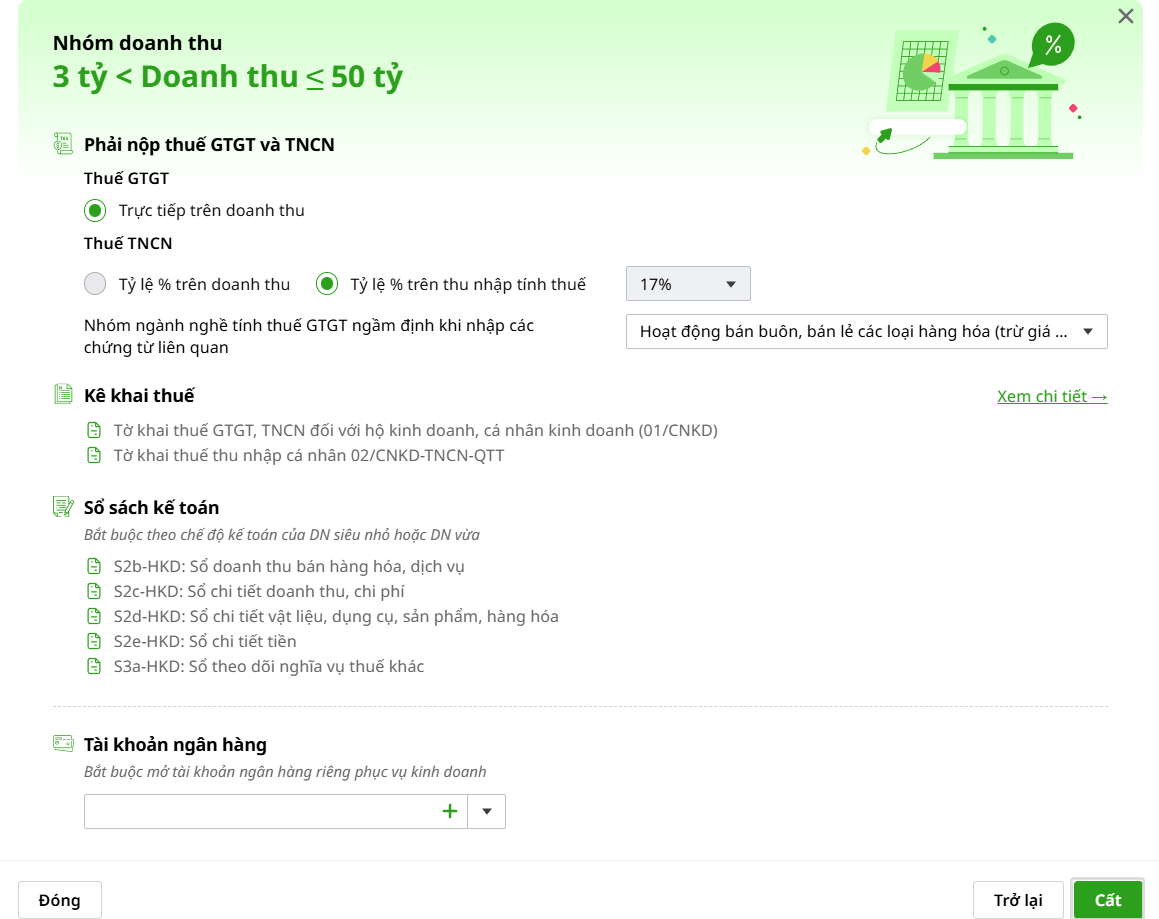
Task: Click the Kê khai thuế section icon
Action: [63, 395]
